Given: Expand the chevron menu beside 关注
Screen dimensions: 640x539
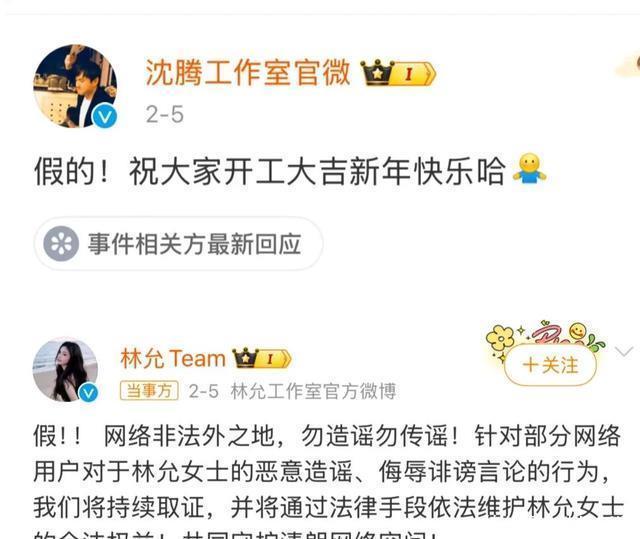Looking at the screenshot, I should (x=624, y=351).
